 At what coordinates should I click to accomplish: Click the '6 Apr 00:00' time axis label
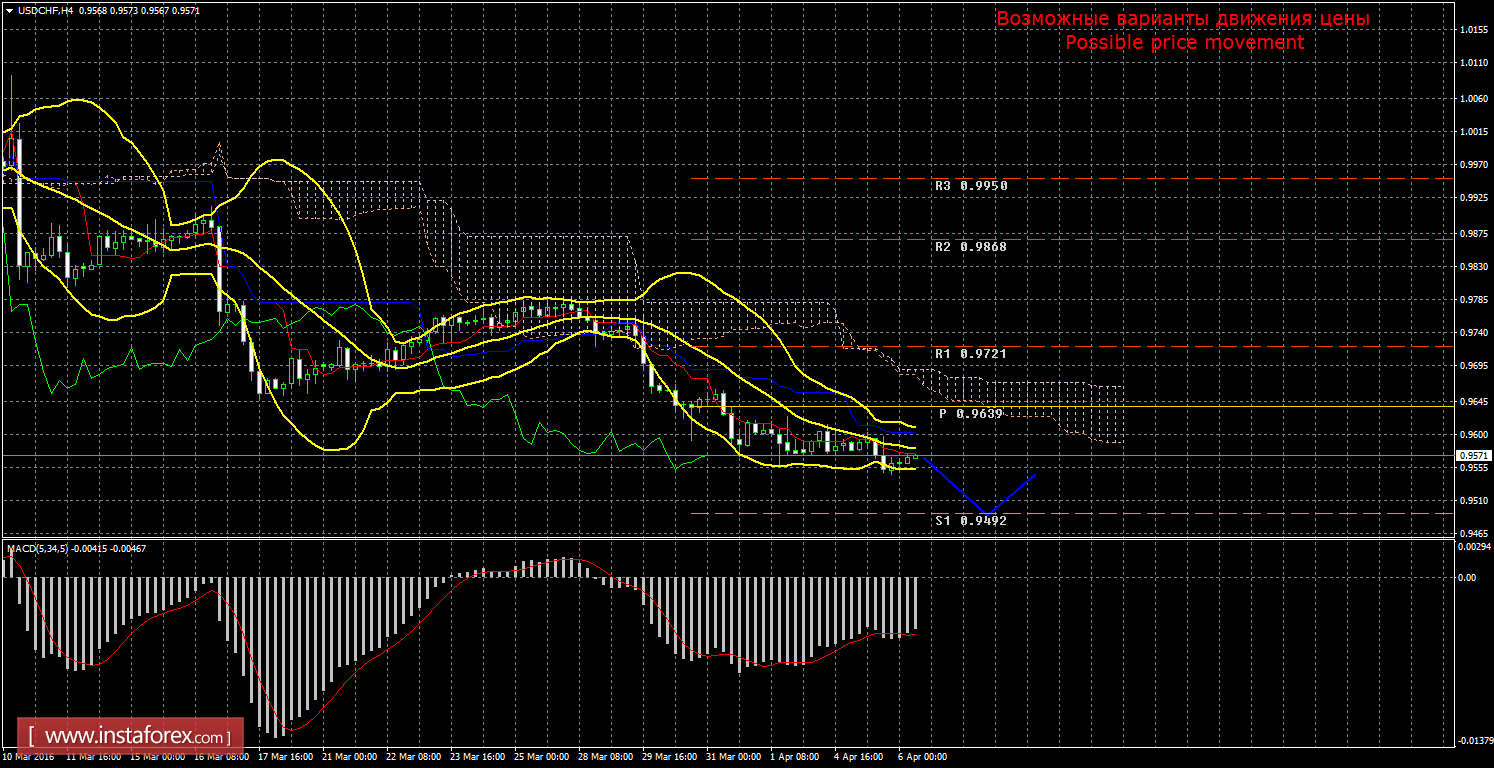922,757
